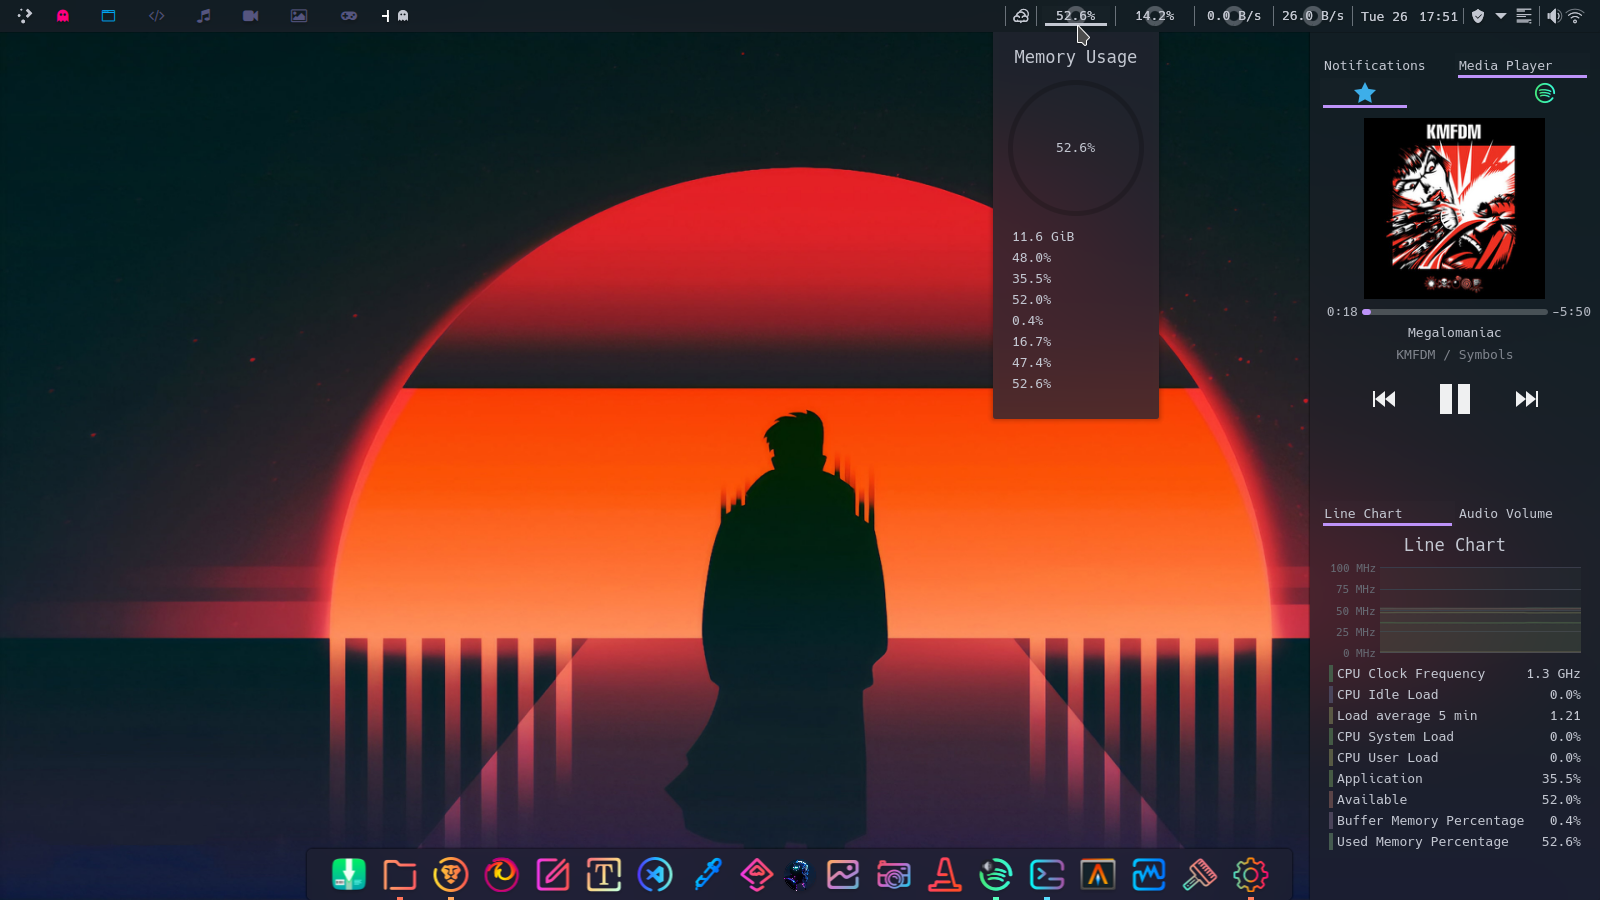Screen dimensions: 1600x900
Task: Select the Load average 5 min row
Action: [x=1455, y=716]
